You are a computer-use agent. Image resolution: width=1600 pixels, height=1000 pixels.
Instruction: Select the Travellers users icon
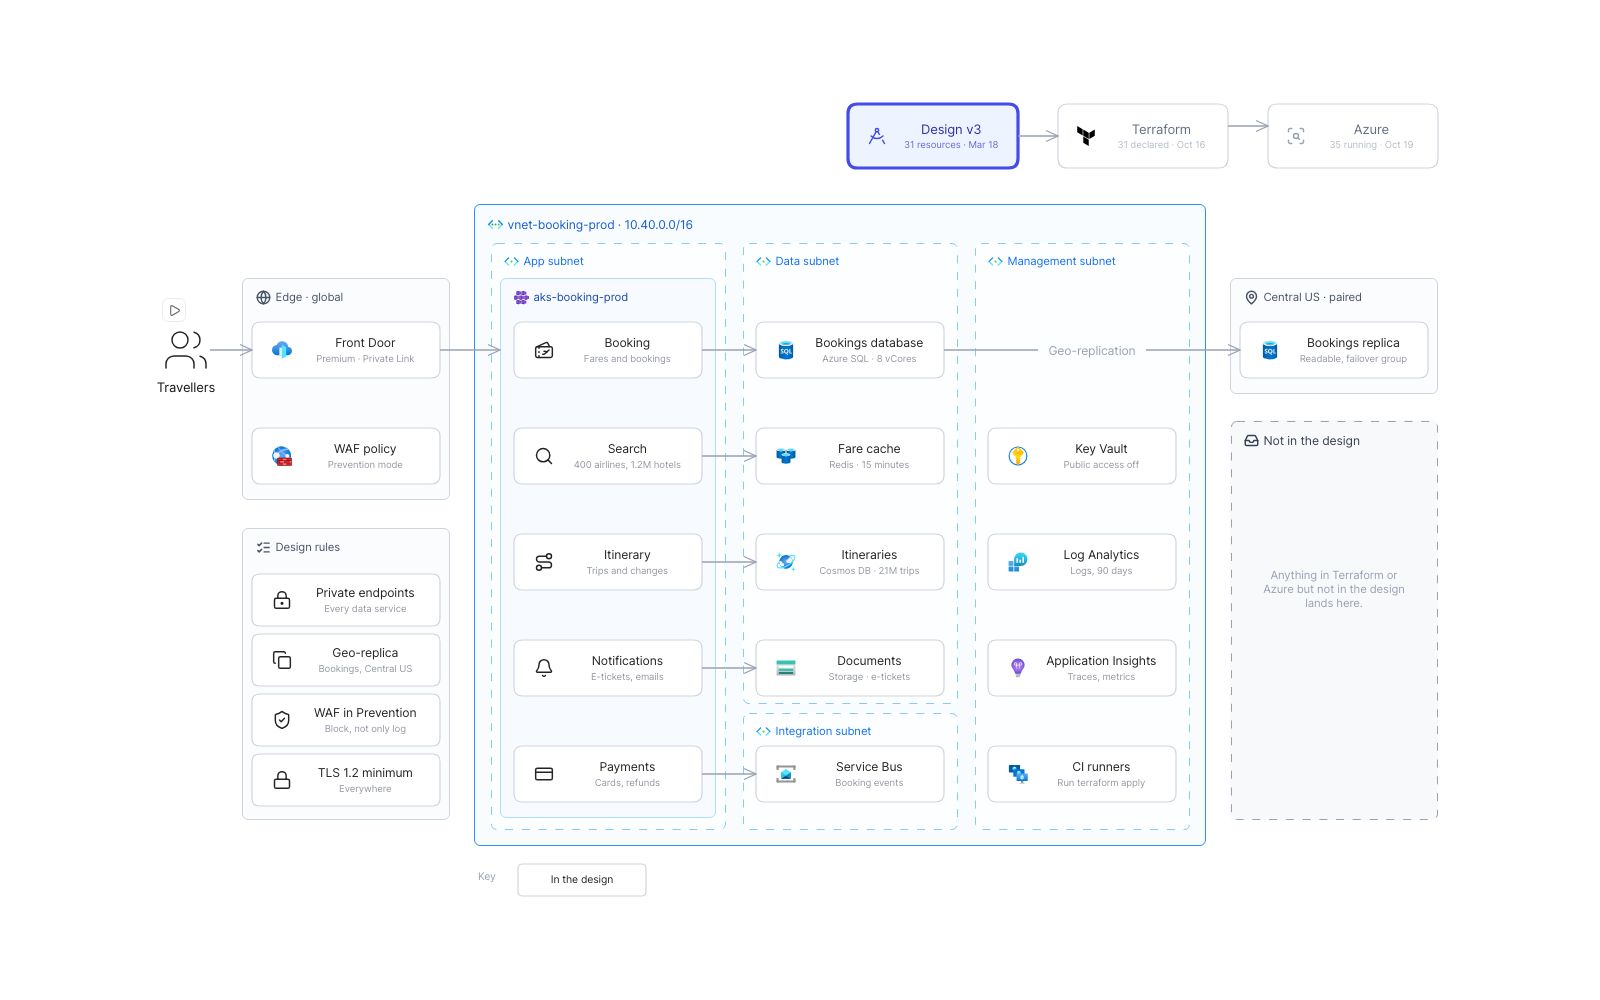(186, 350)
